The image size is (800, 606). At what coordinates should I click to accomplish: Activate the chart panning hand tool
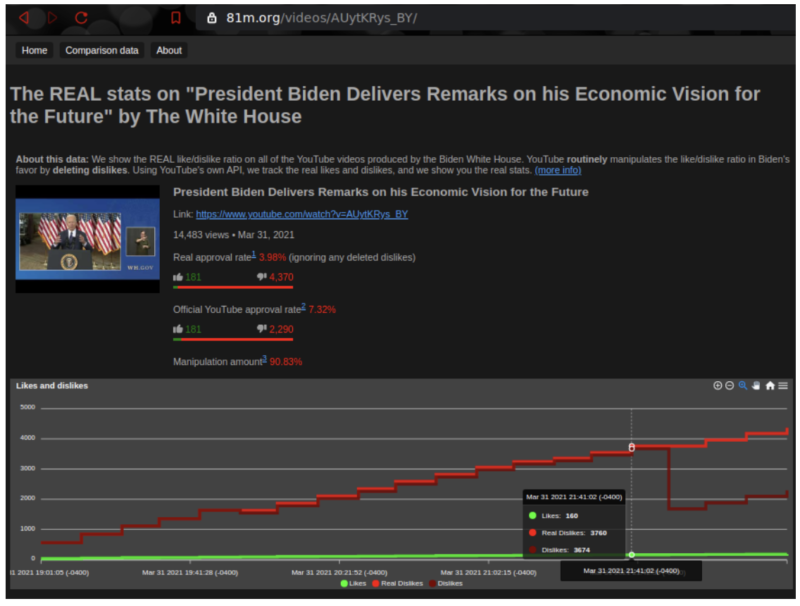[x=756, y=386]
